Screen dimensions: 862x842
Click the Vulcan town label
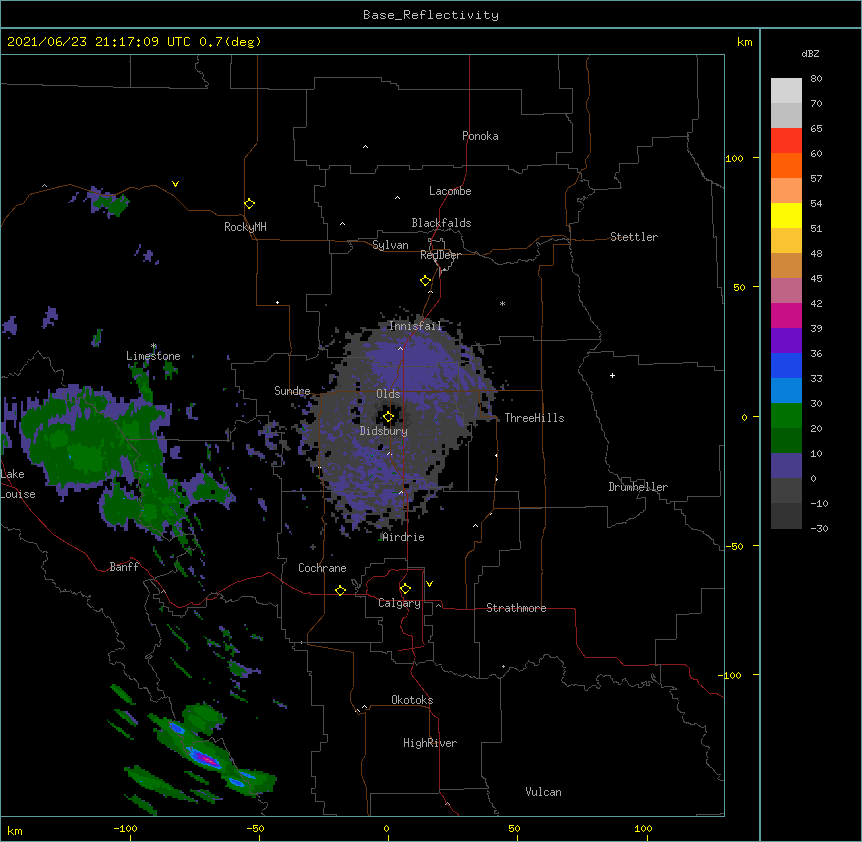click(543, 792)
